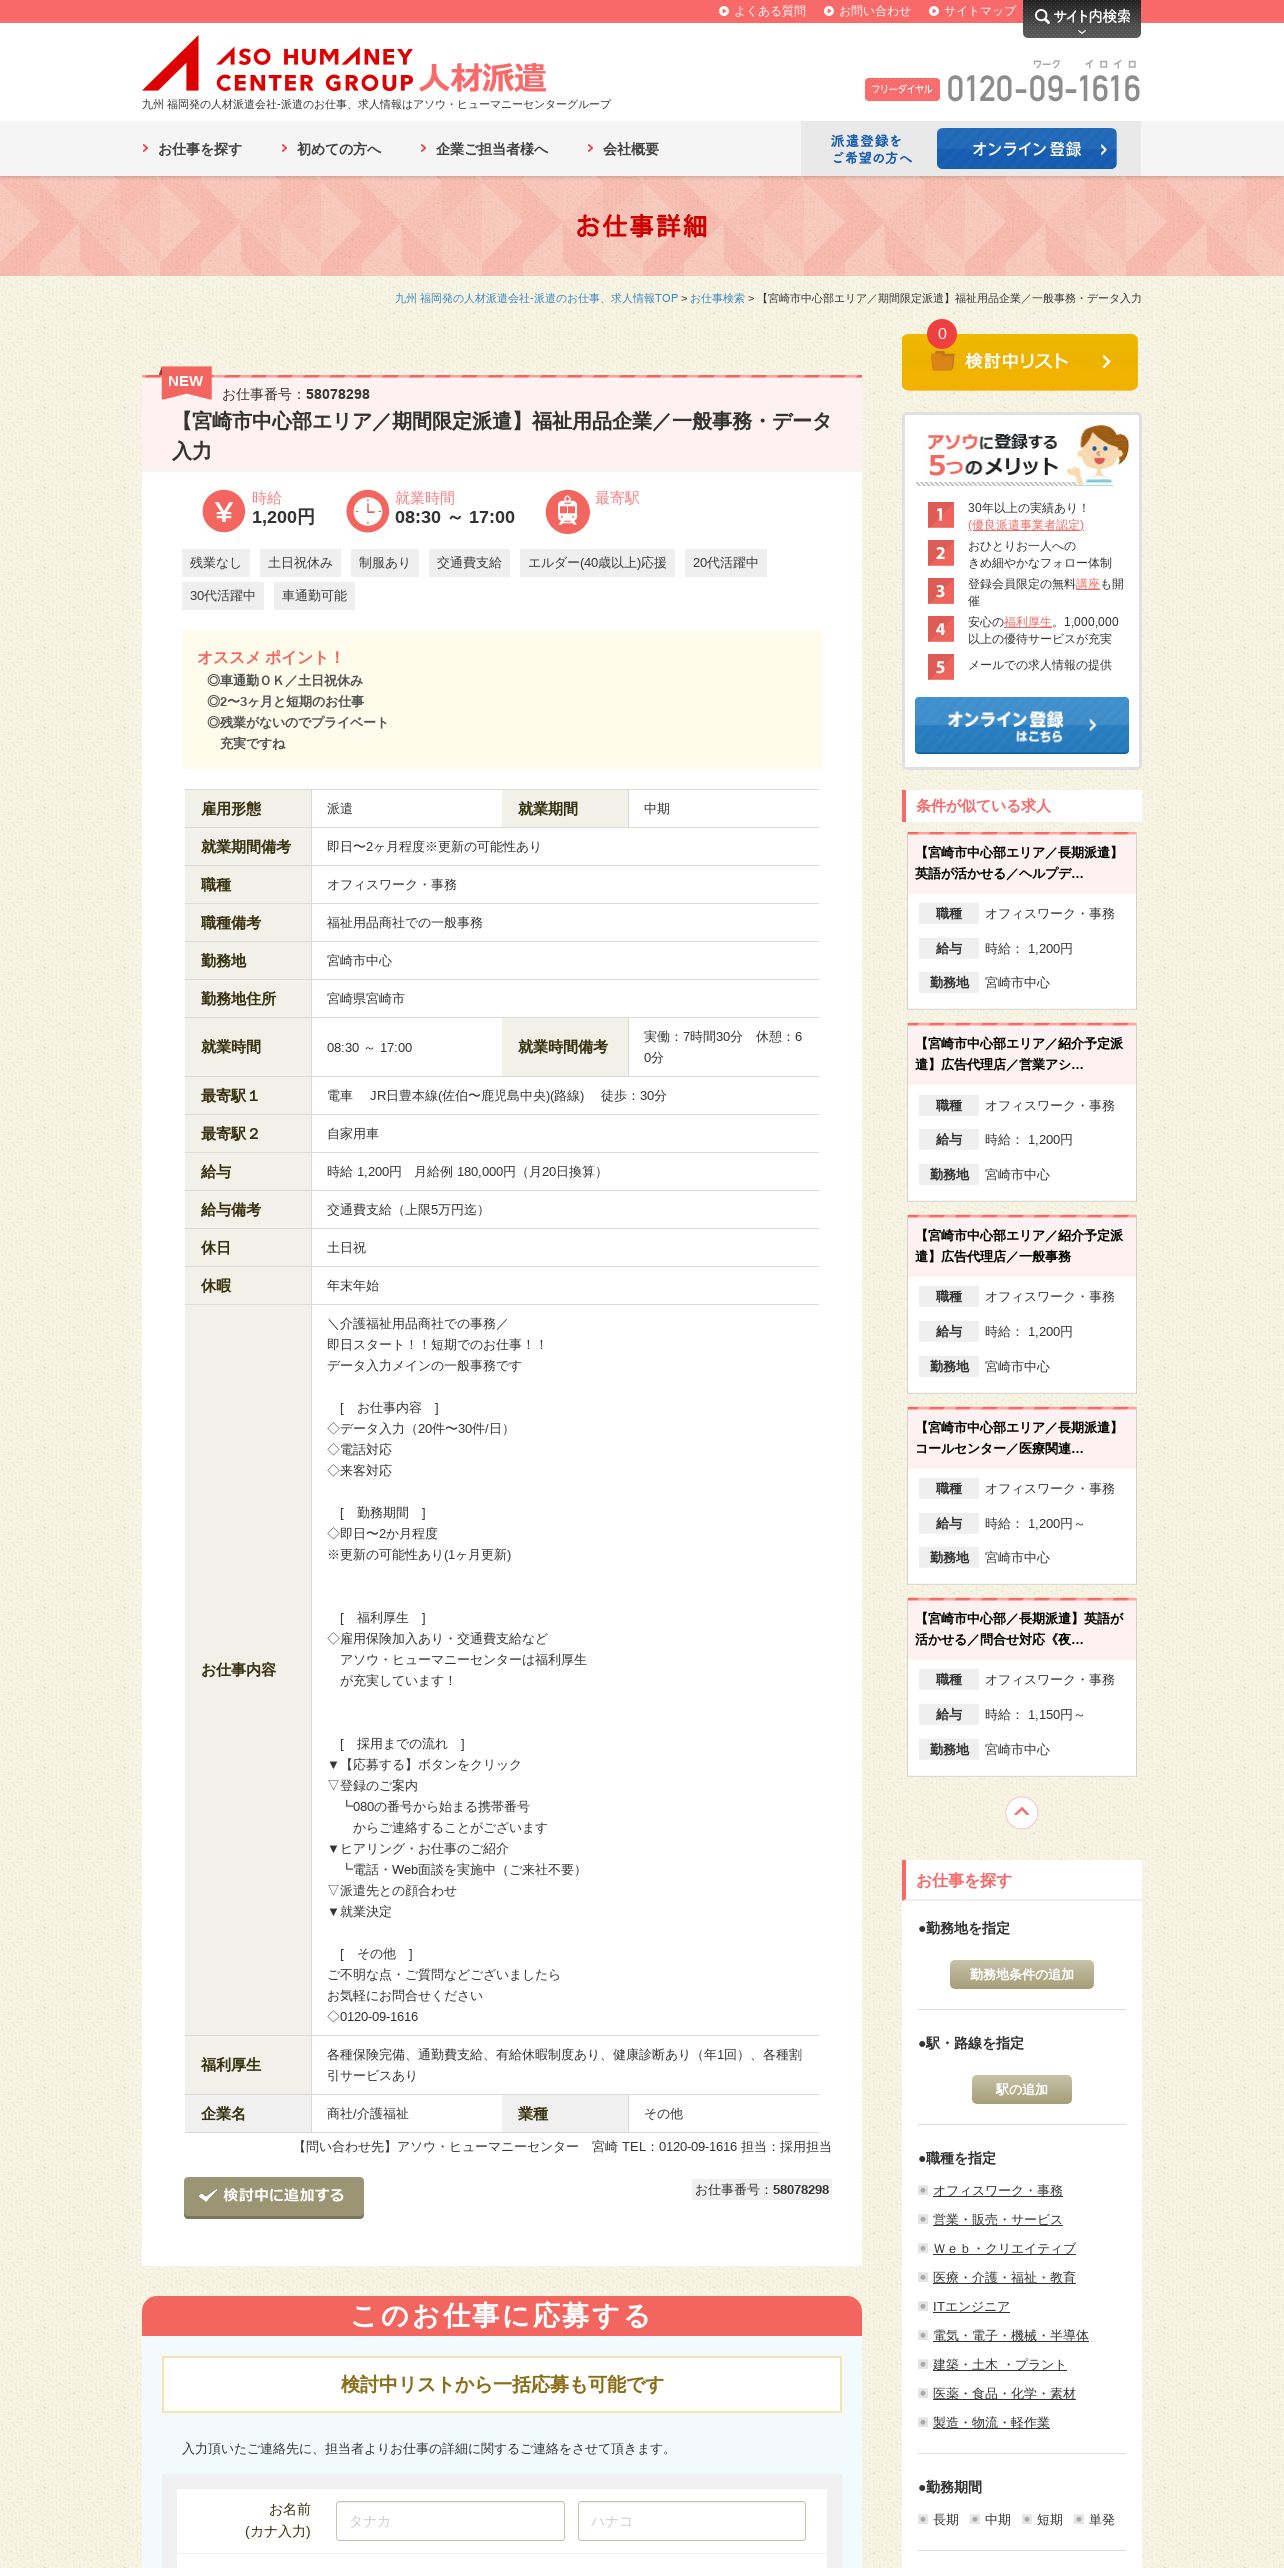Select 医療・介護・福祉・教育 job category
This screenshot has height=2568, width=1284.
(x=1004, y=2277)
